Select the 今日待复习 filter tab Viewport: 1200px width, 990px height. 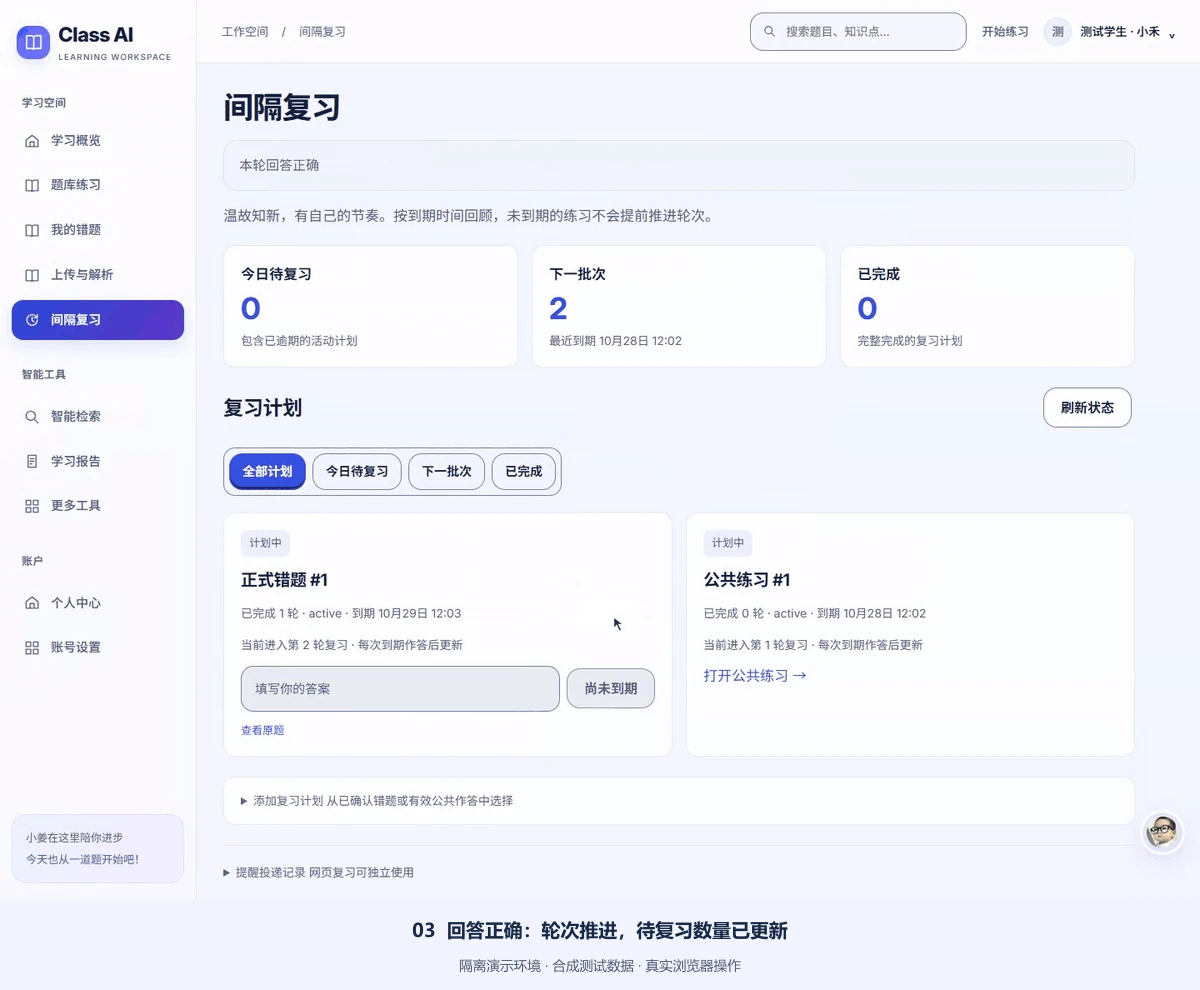click(357, 471)
